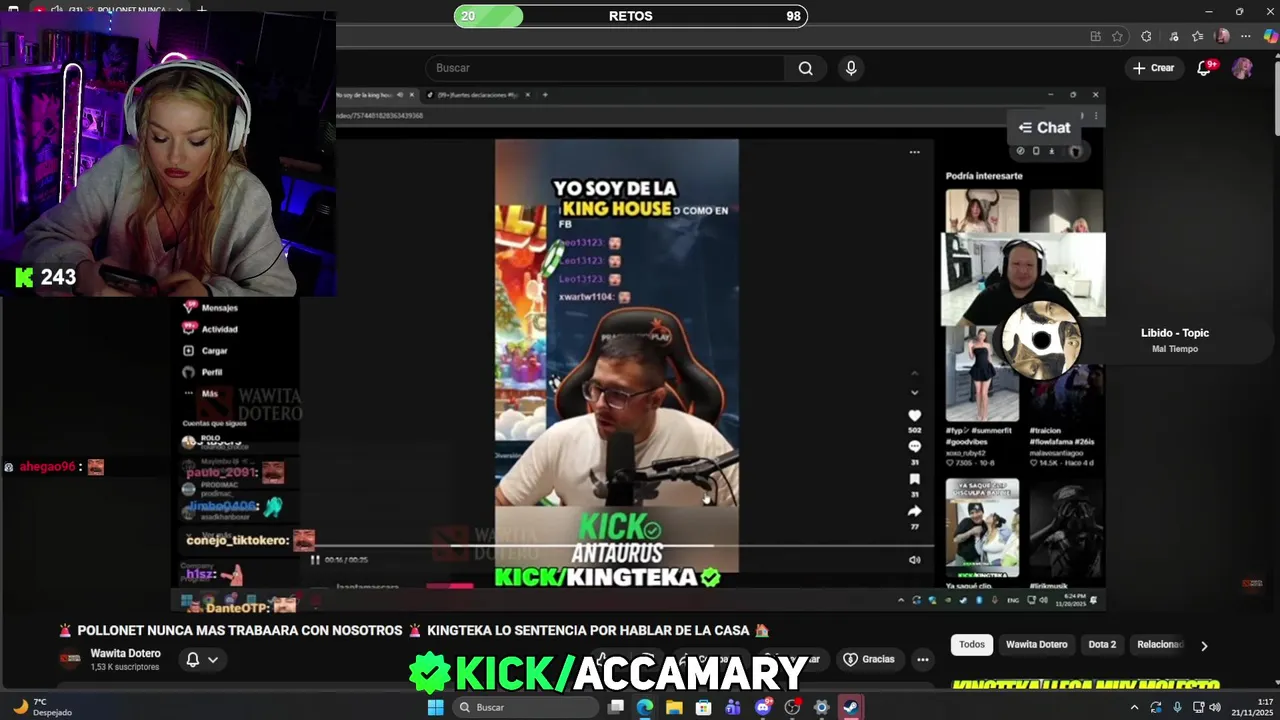This screenshot has height=720, width=1280.
Task: Select the Dota 2 filter chip
Action: [1102, 645]
